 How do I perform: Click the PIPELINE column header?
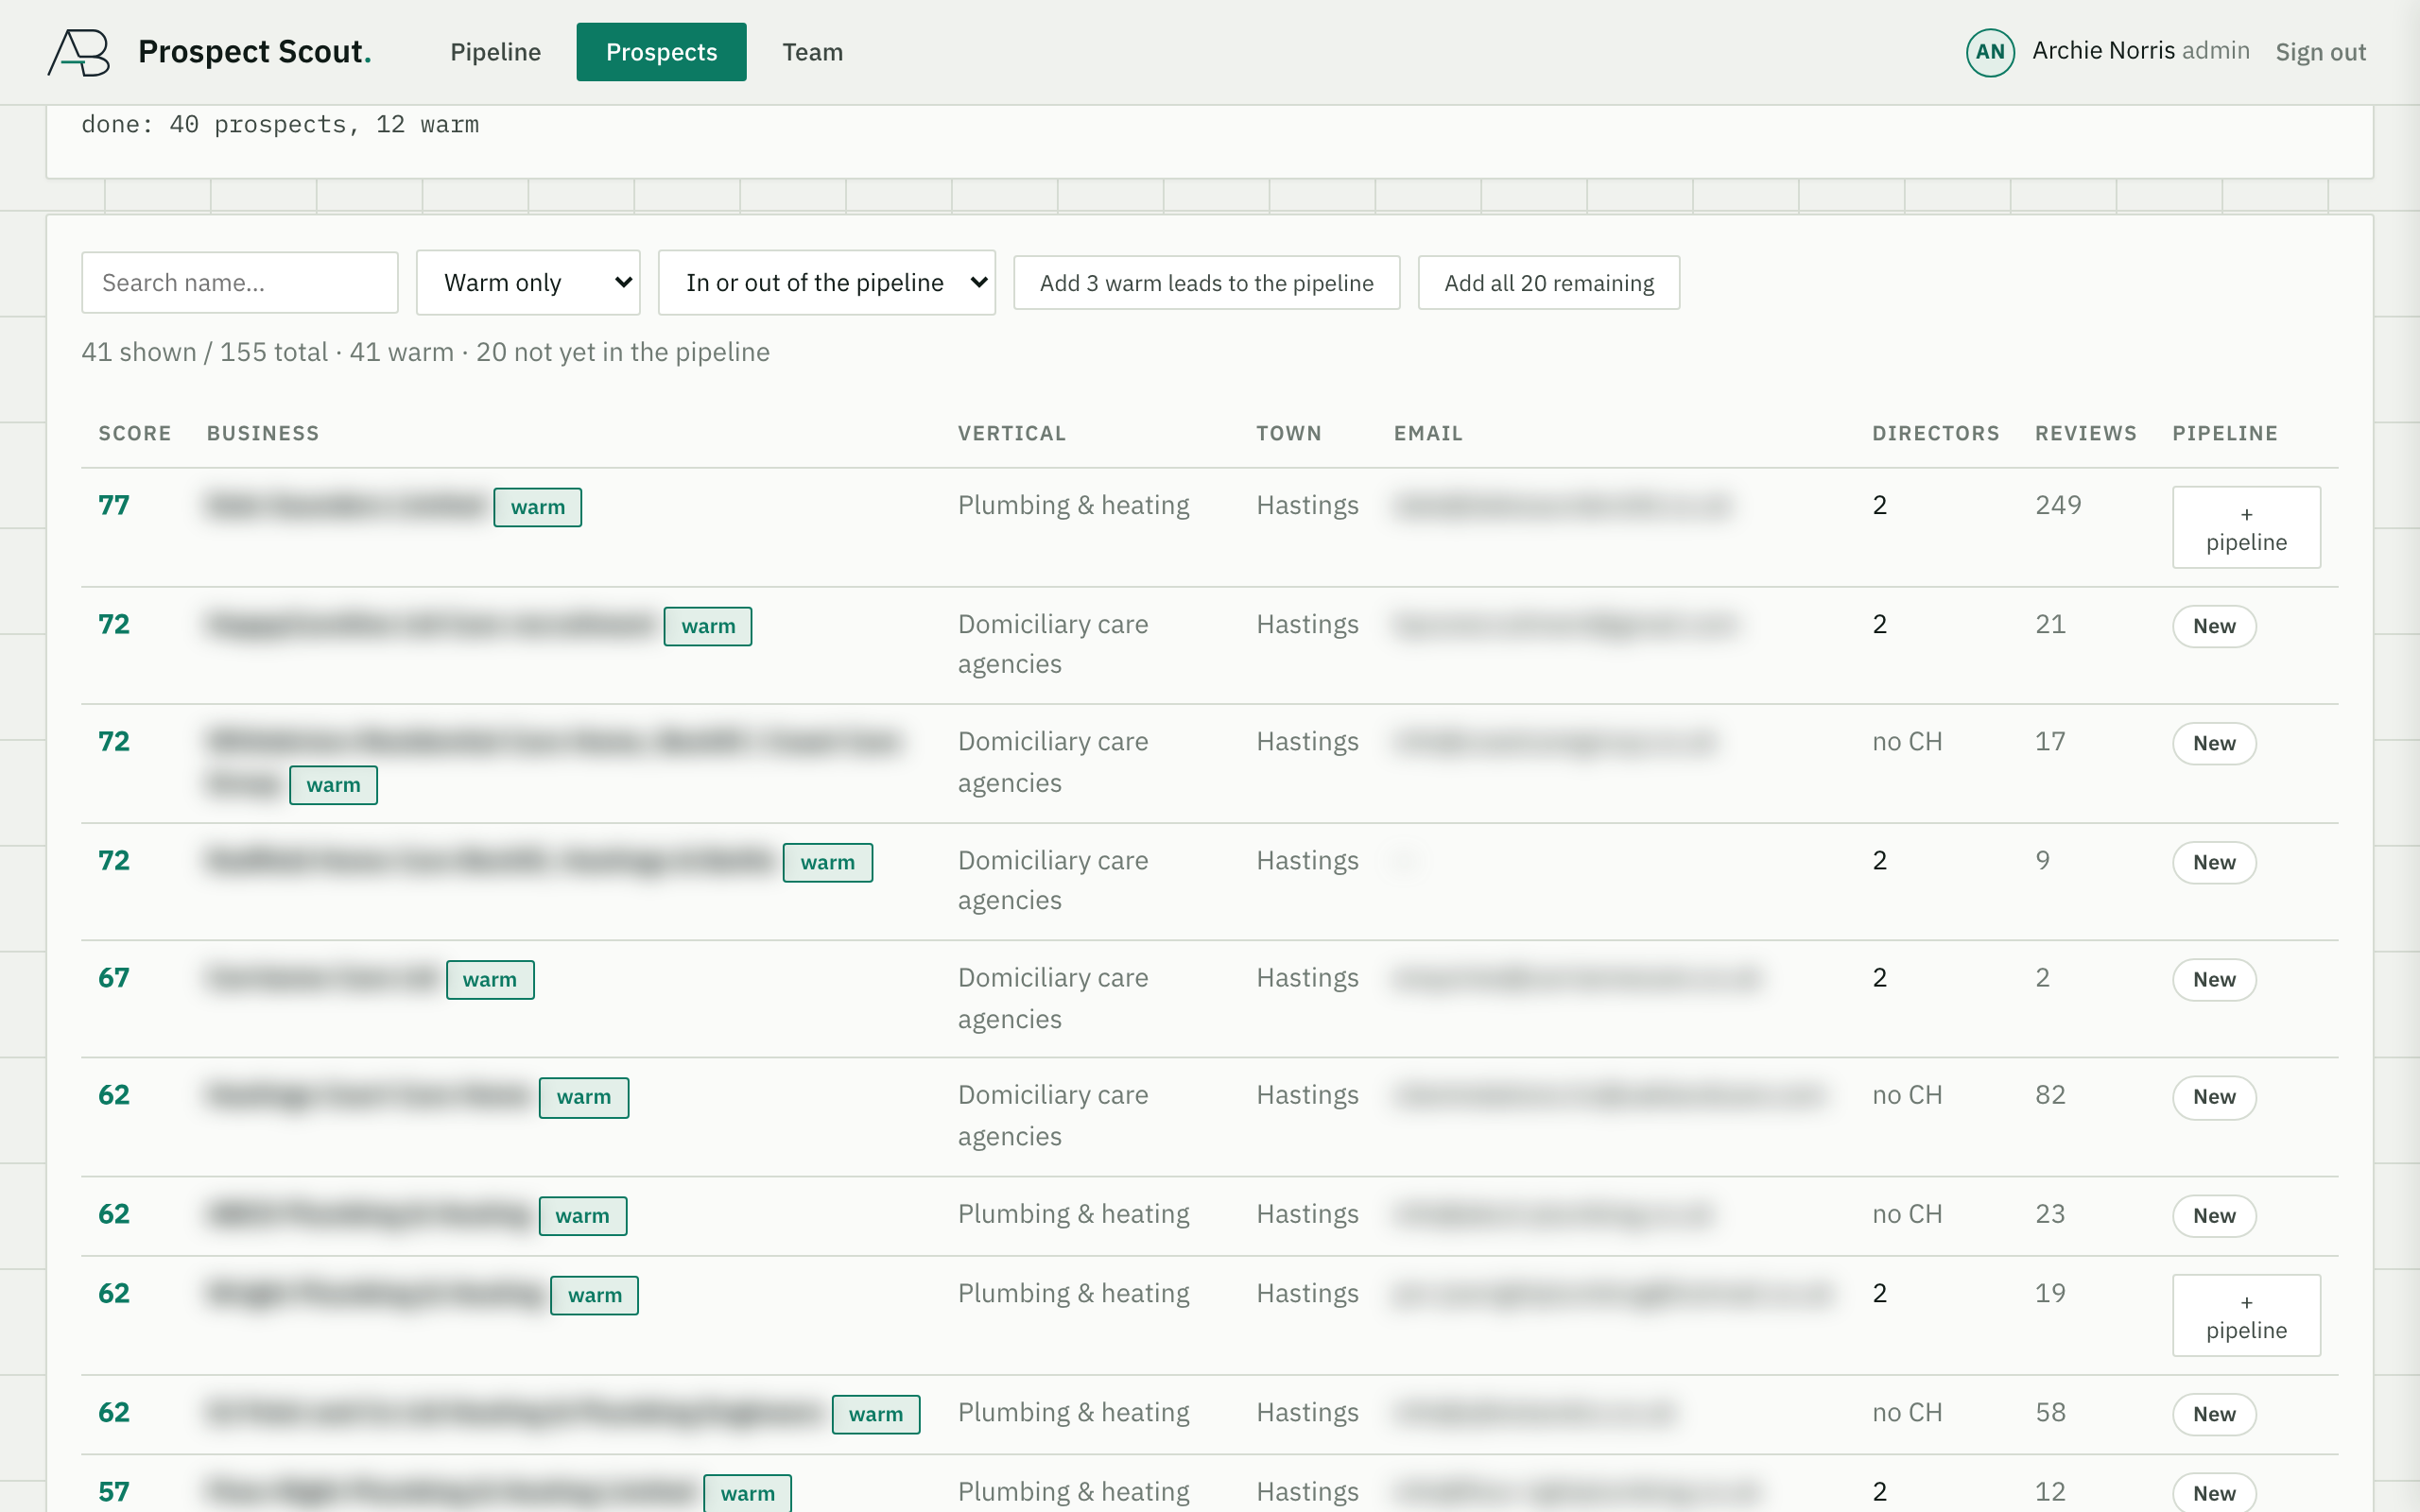[2225, 433]
